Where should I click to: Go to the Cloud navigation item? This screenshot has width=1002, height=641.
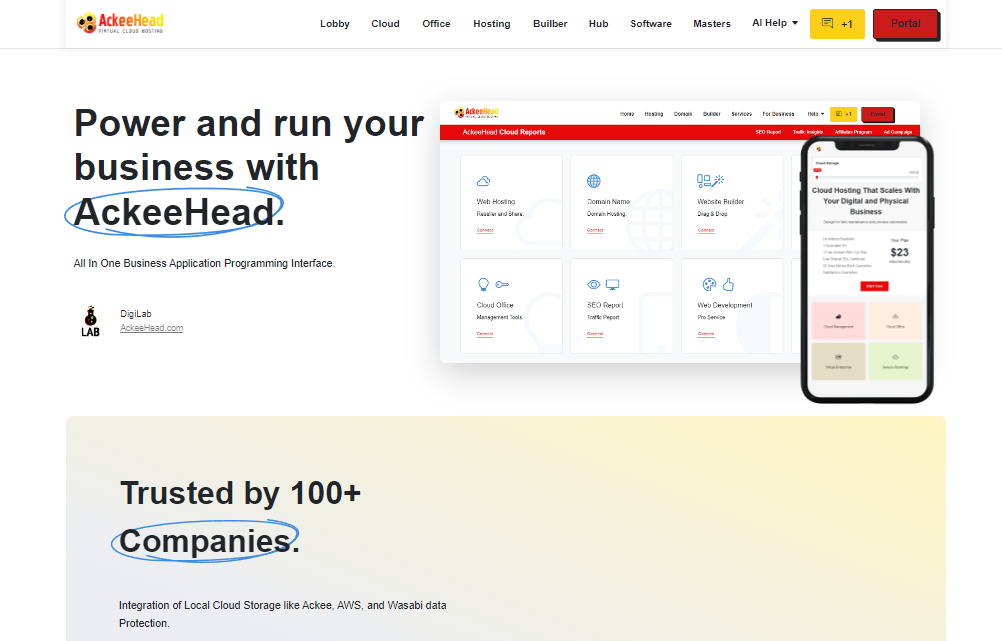click(x=385, y=24)
